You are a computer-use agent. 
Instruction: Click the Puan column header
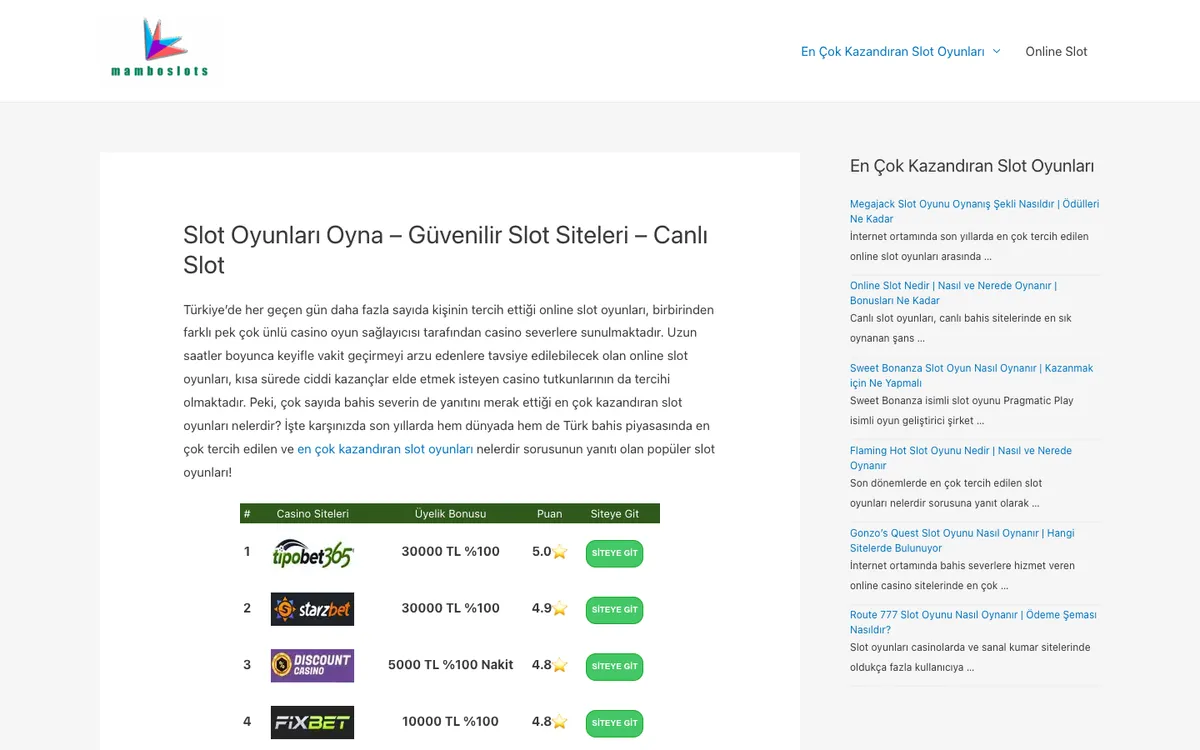coord(549,513)
